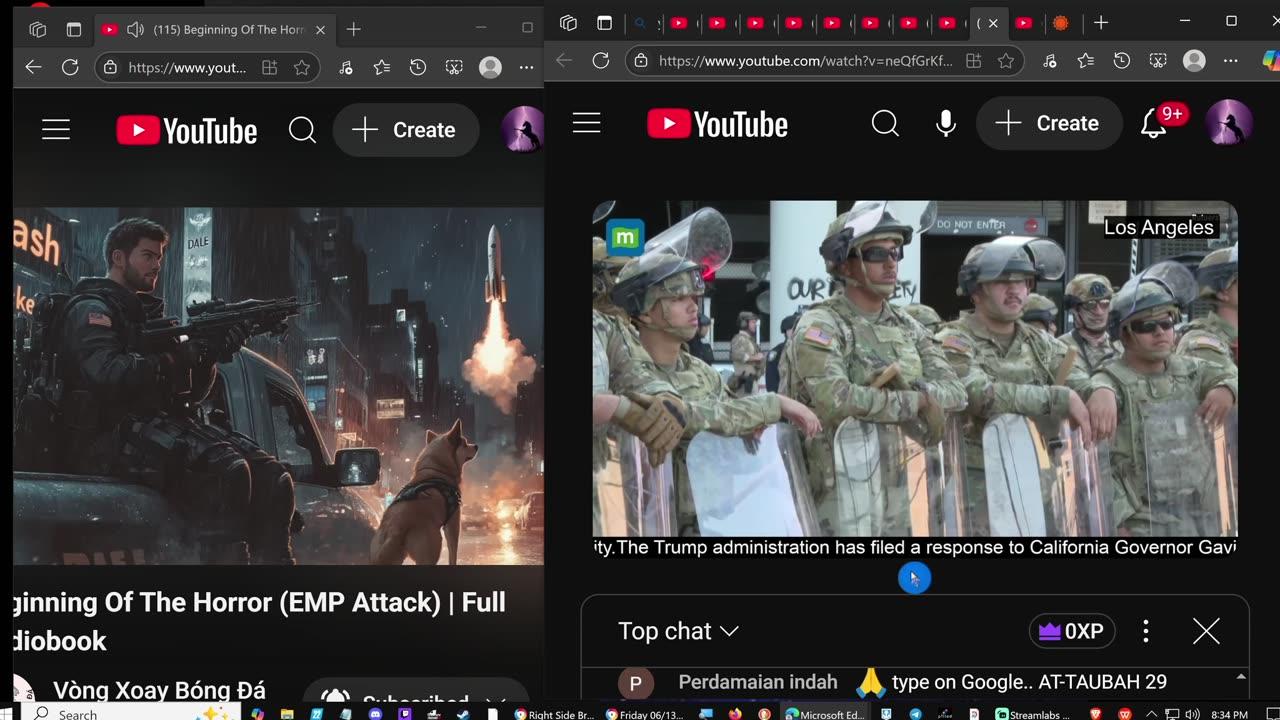Close the live chat panel

tap(1206, 631)
